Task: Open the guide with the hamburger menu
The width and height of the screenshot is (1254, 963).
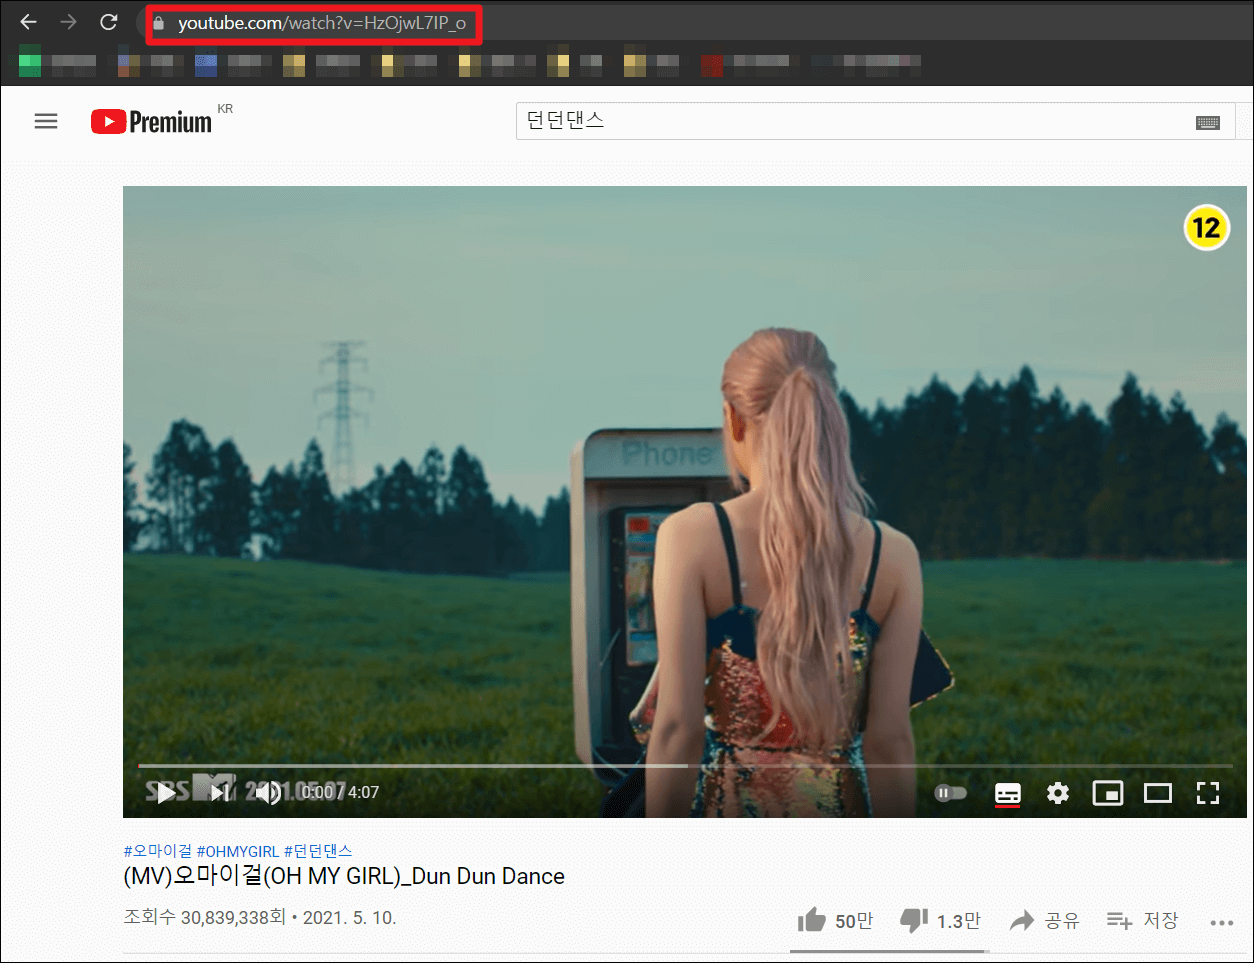Action: [x=45, y=120]
